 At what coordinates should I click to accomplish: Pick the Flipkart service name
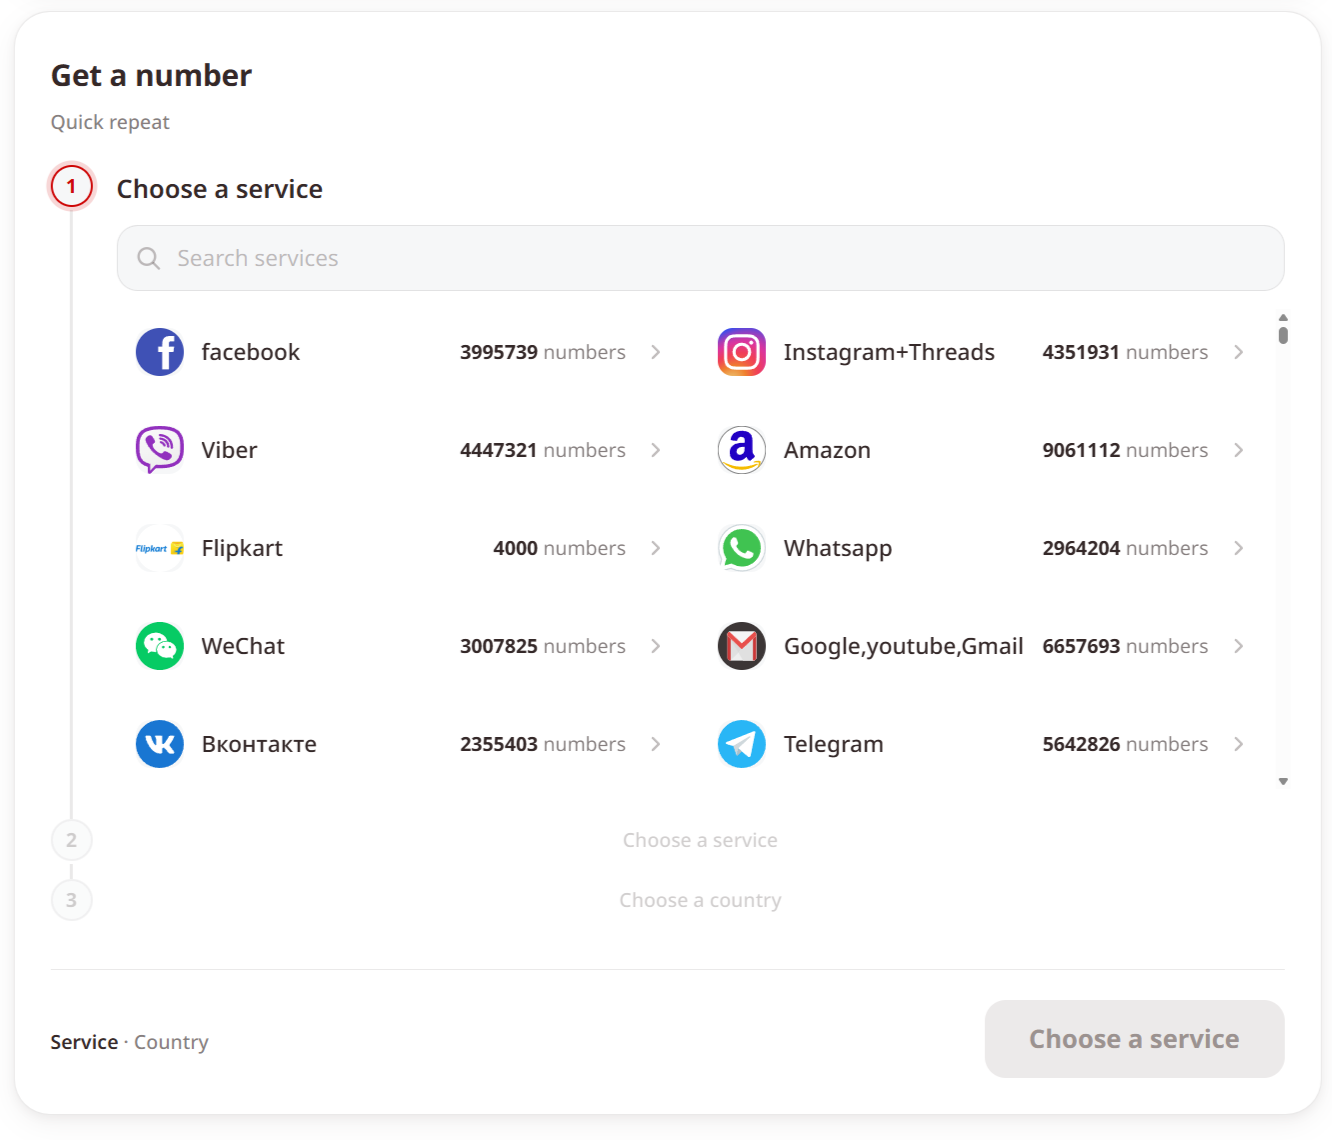242,548
